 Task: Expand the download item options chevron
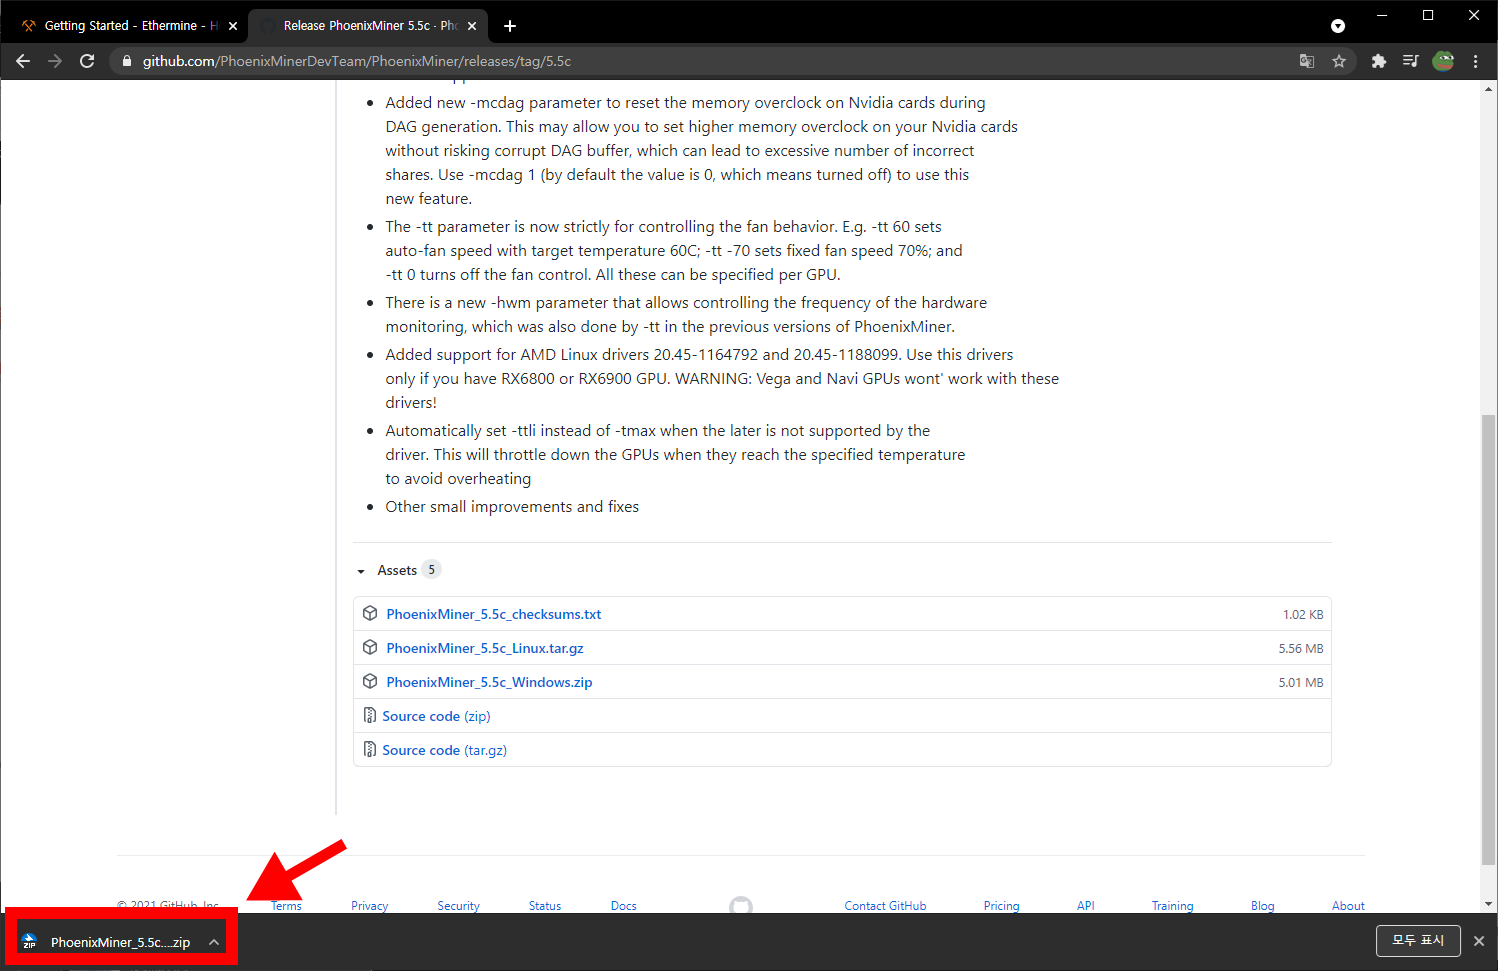pyautogui.click(x=214, y=942)
